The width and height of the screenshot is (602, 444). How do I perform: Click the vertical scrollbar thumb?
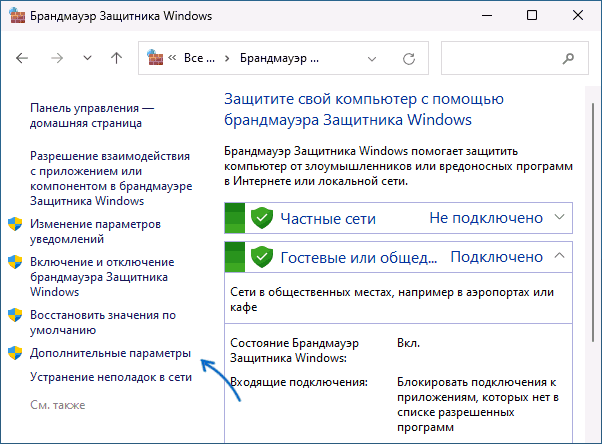pyautogui.click(x=594, y=222)
